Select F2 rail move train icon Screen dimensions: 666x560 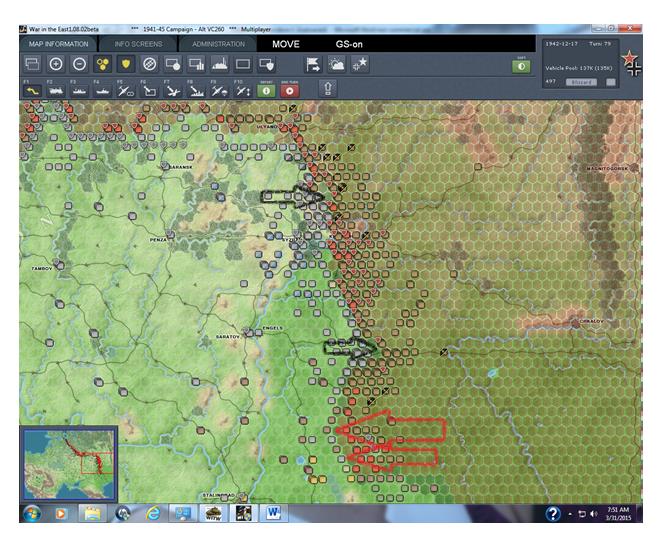56,91
